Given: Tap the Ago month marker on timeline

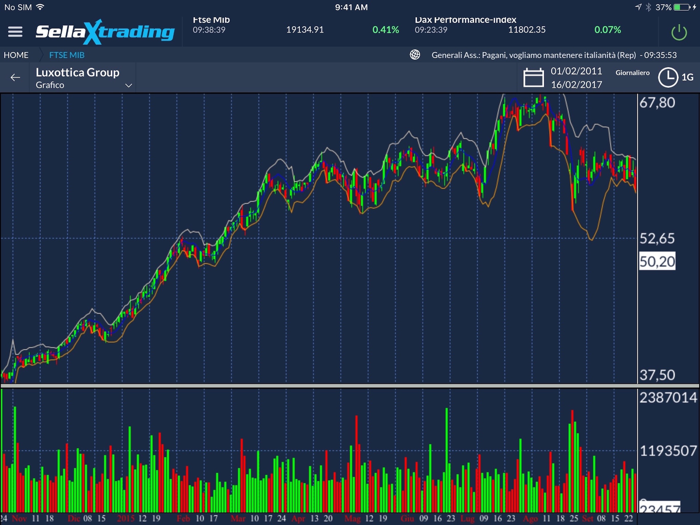Looking at the screenshot, I should 530,518.
